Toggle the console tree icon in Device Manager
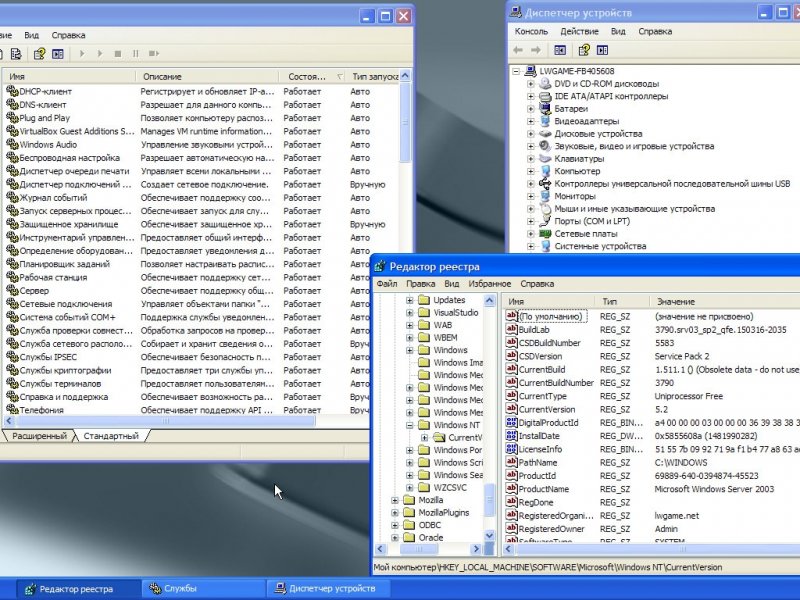This screenshot has width=800, height=600. pos(560,50)
